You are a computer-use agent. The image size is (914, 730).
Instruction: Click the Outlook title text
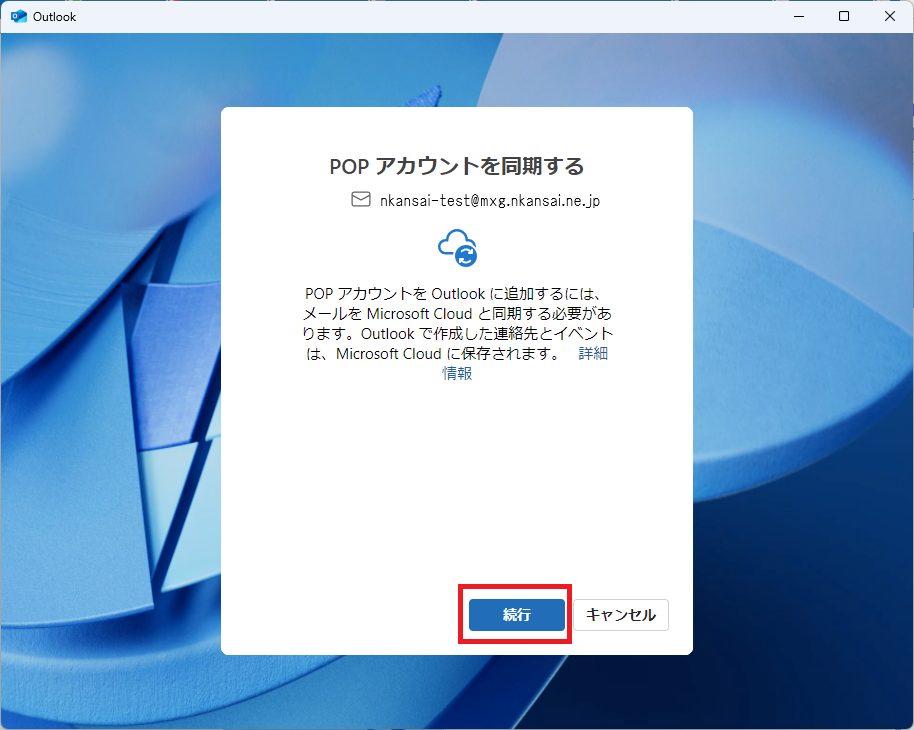click(54, 17)
